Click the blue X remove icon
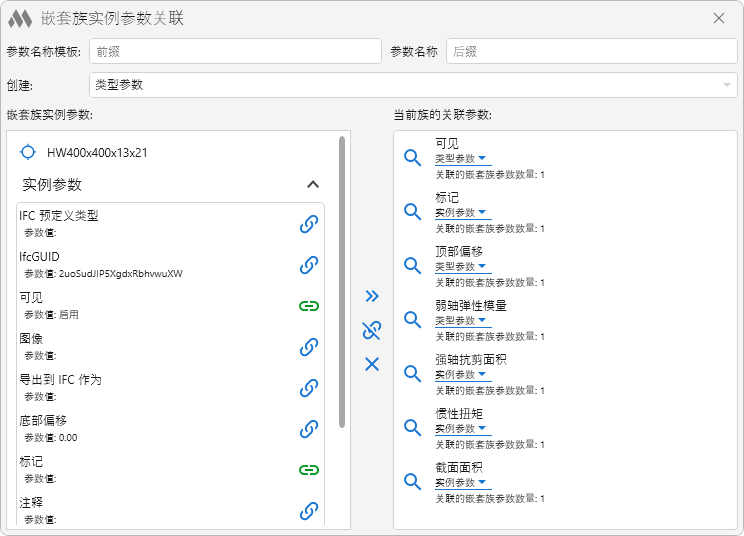The height and width of the screenshot is (536, 744). coord(372,364)
